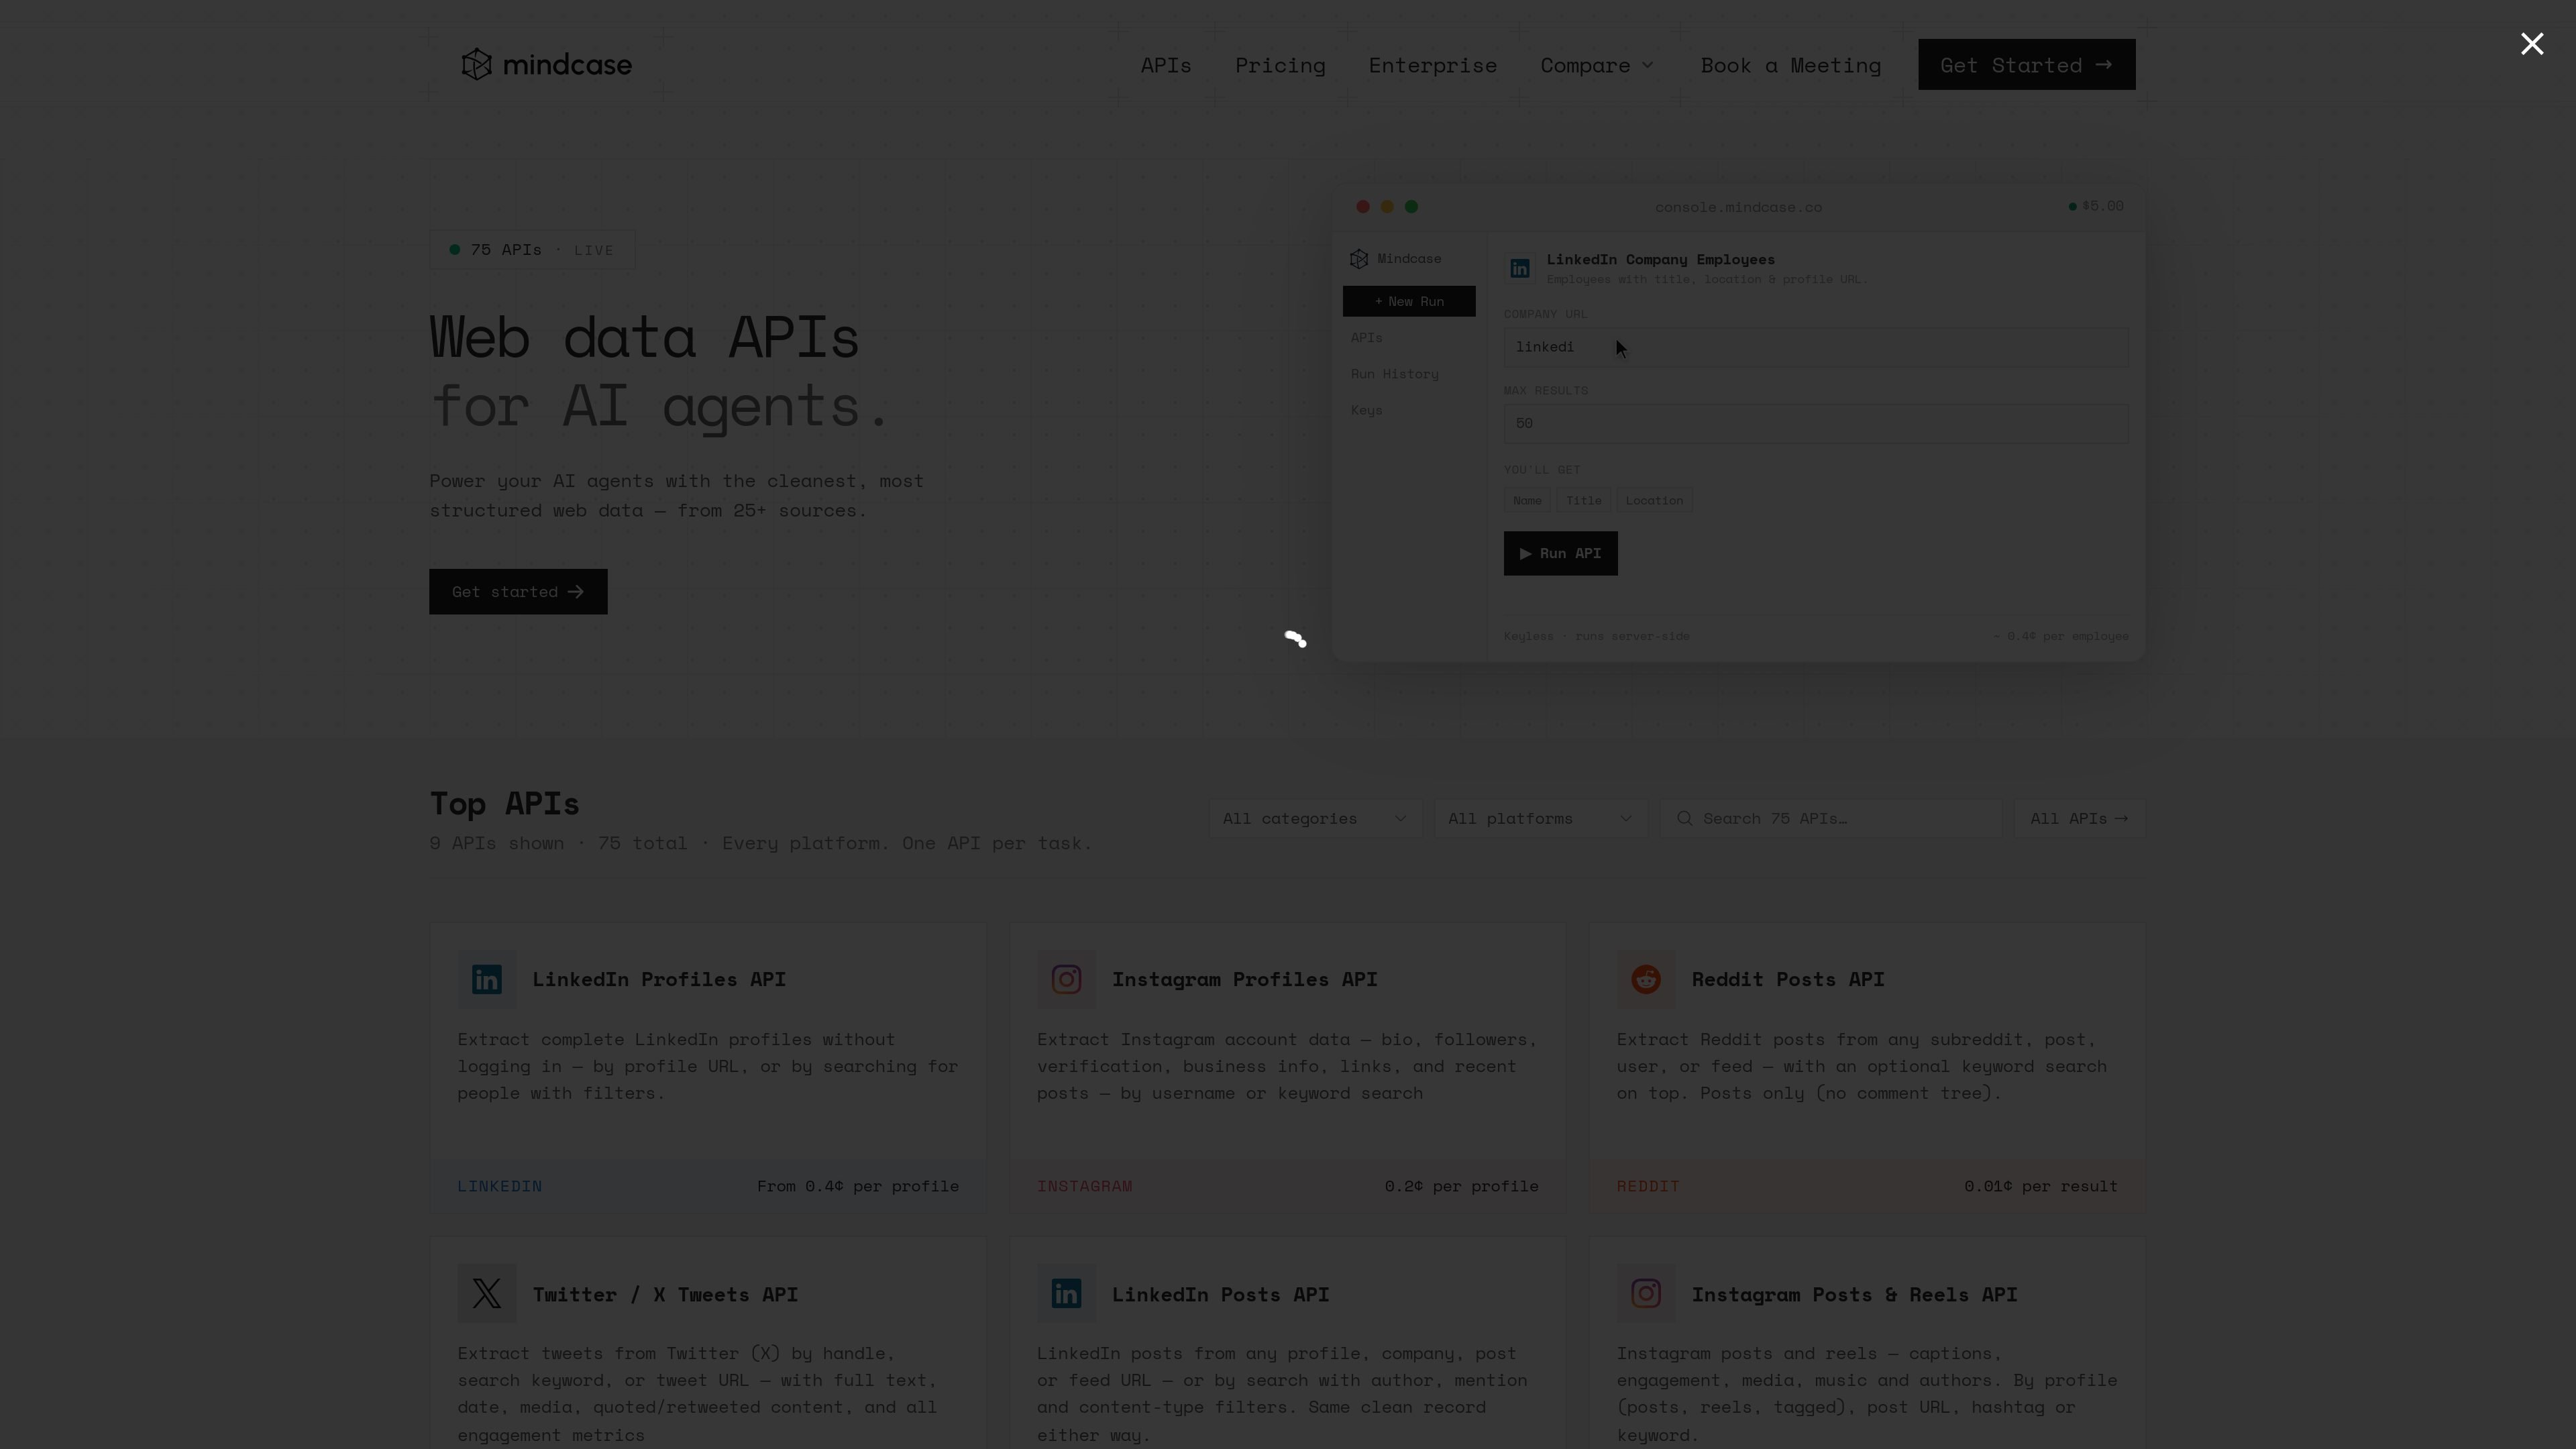Viewport: 2576px width, 1449px height.
Task: Click the 75 APIs LIVE badge
Action: tap(532, 250)
